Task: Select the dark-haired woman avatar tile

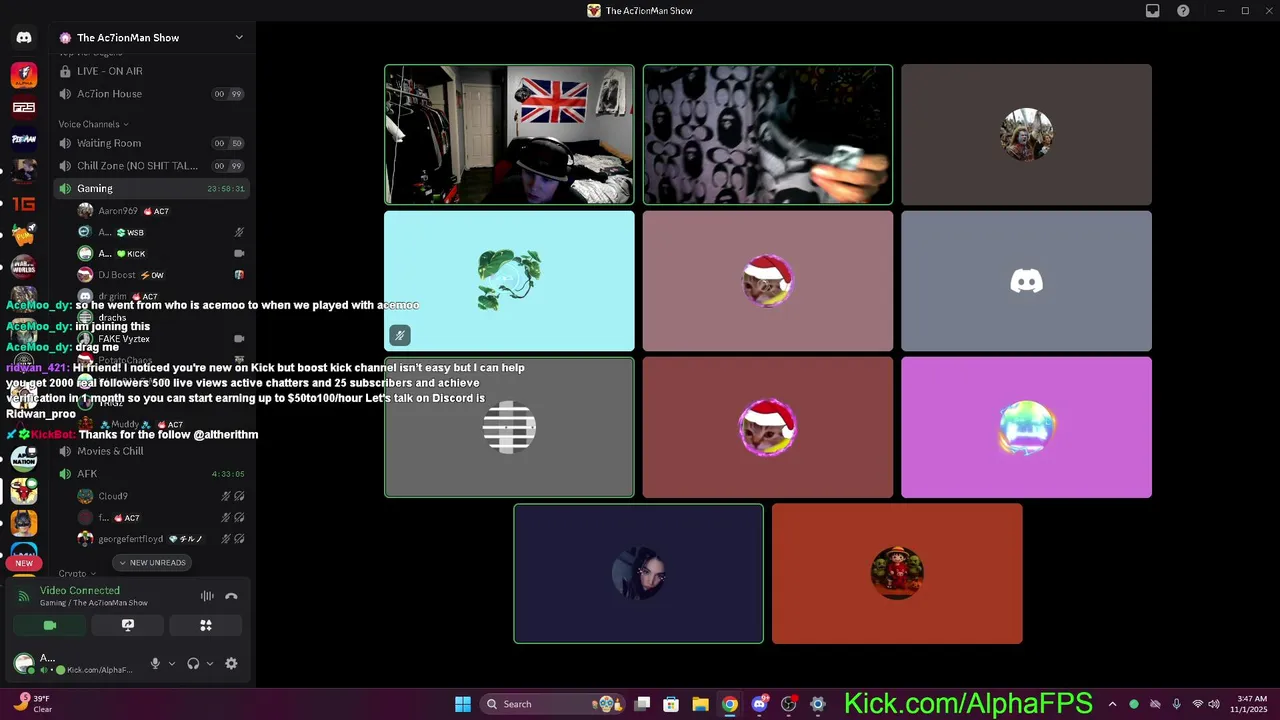Action: [x=638, y=574]
